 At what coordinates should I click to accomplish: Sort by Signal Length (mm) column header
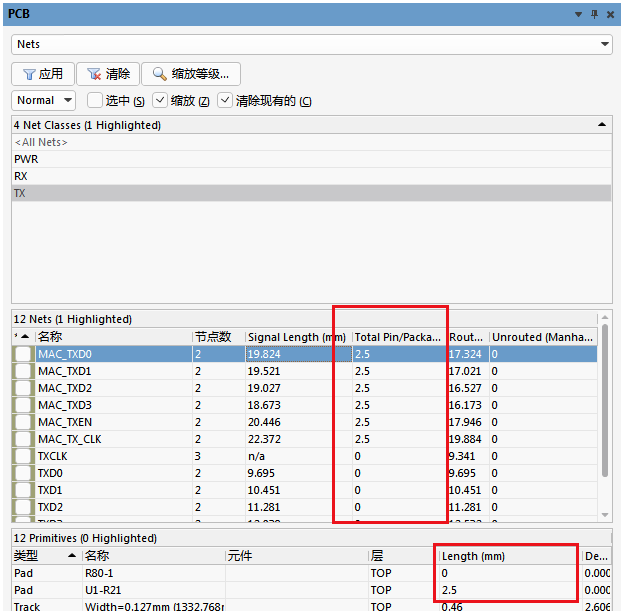[298, 337]
